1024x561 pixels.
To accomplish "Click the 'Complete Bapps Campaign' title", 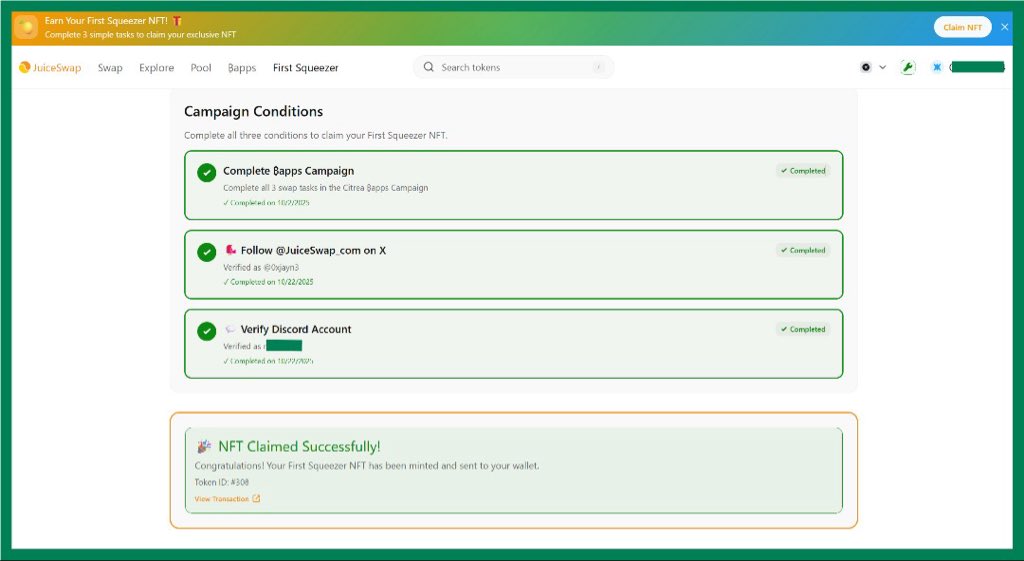I will (289, 171).
